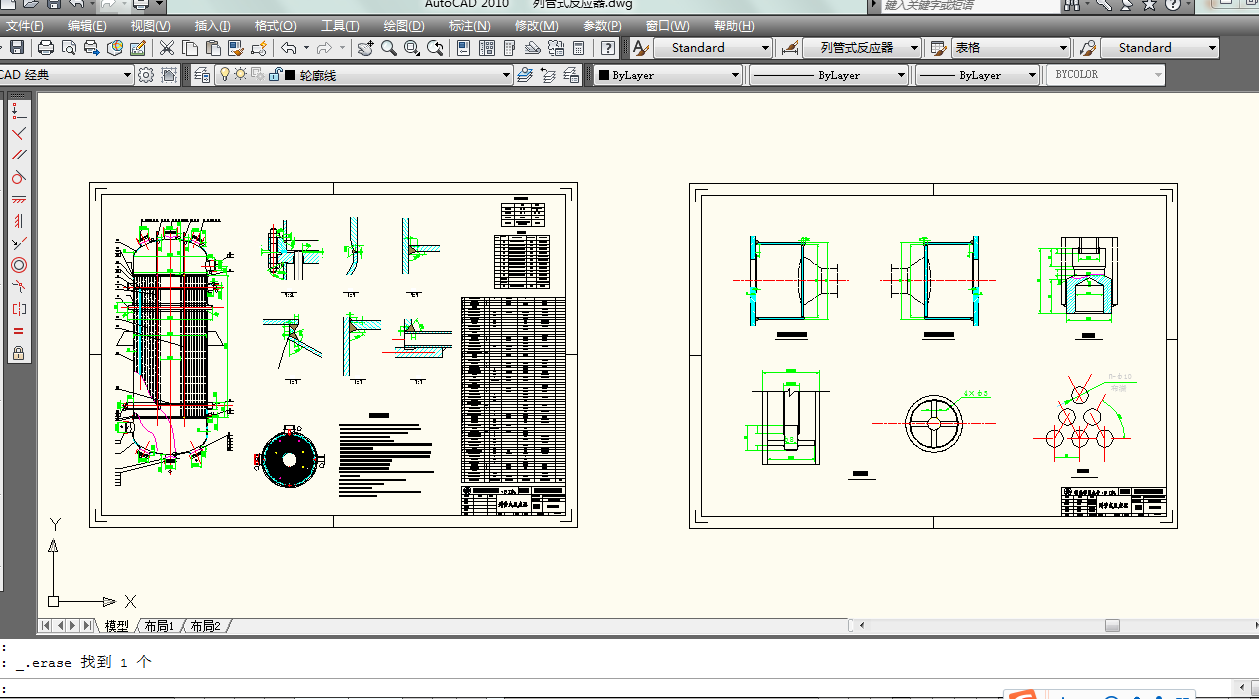Open table style 表格 dropdown
1259x699 pixels.
[x=1011, y=47]
